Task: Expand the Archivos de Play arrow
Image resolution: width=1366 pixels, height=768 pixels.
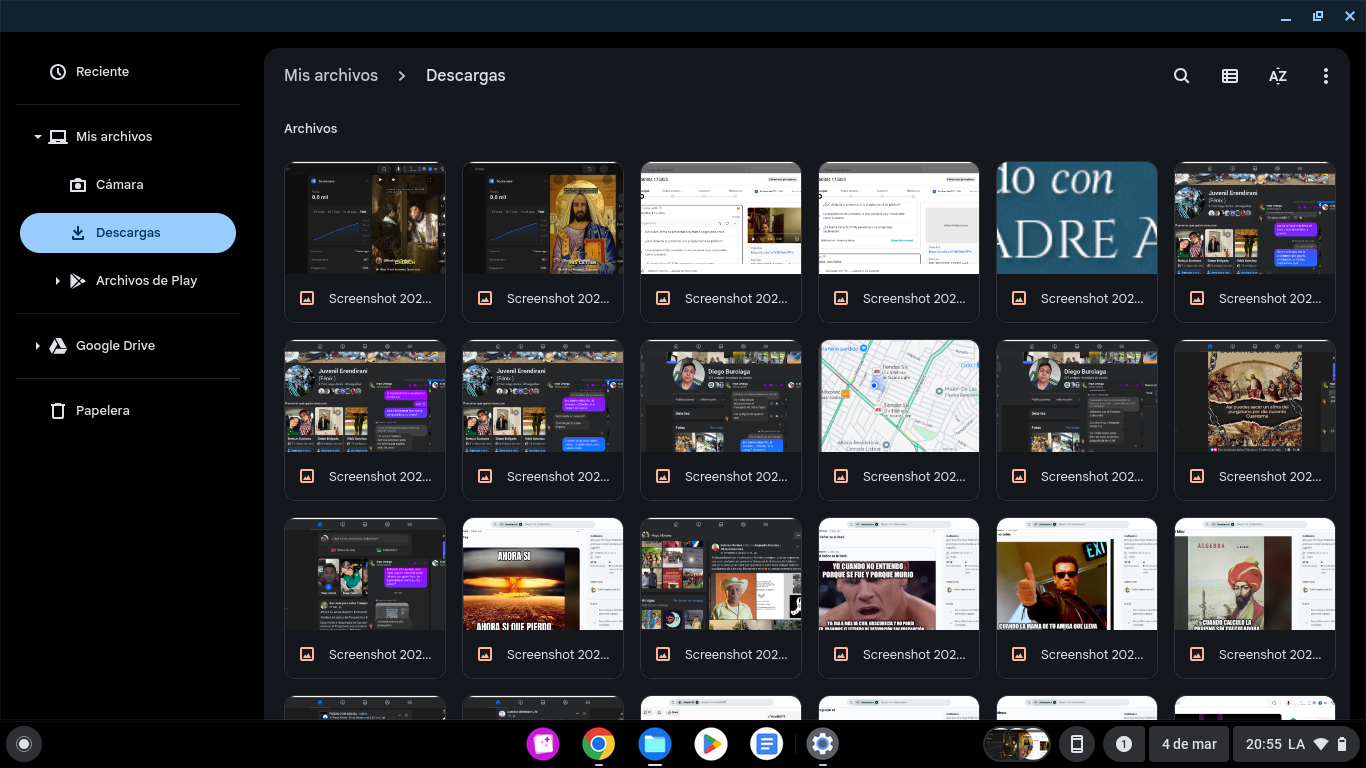Action: pos(58,281)
